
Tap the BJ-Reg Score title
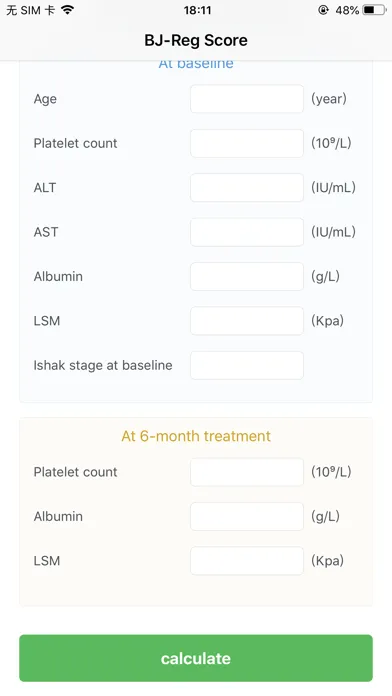pyautogui.click(x=196, y=40)
